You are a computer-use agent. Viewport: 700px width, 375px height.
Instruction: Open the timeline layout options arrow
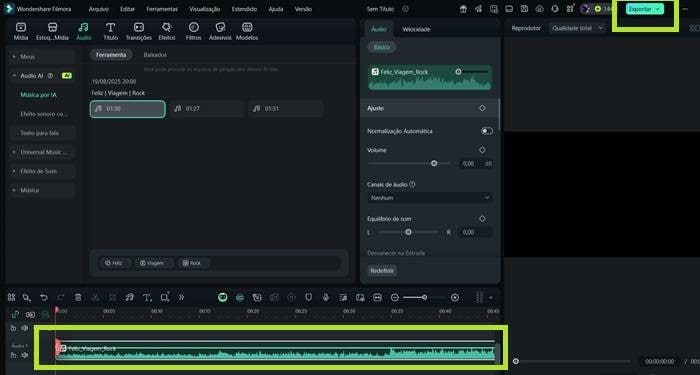pos(491,297)
